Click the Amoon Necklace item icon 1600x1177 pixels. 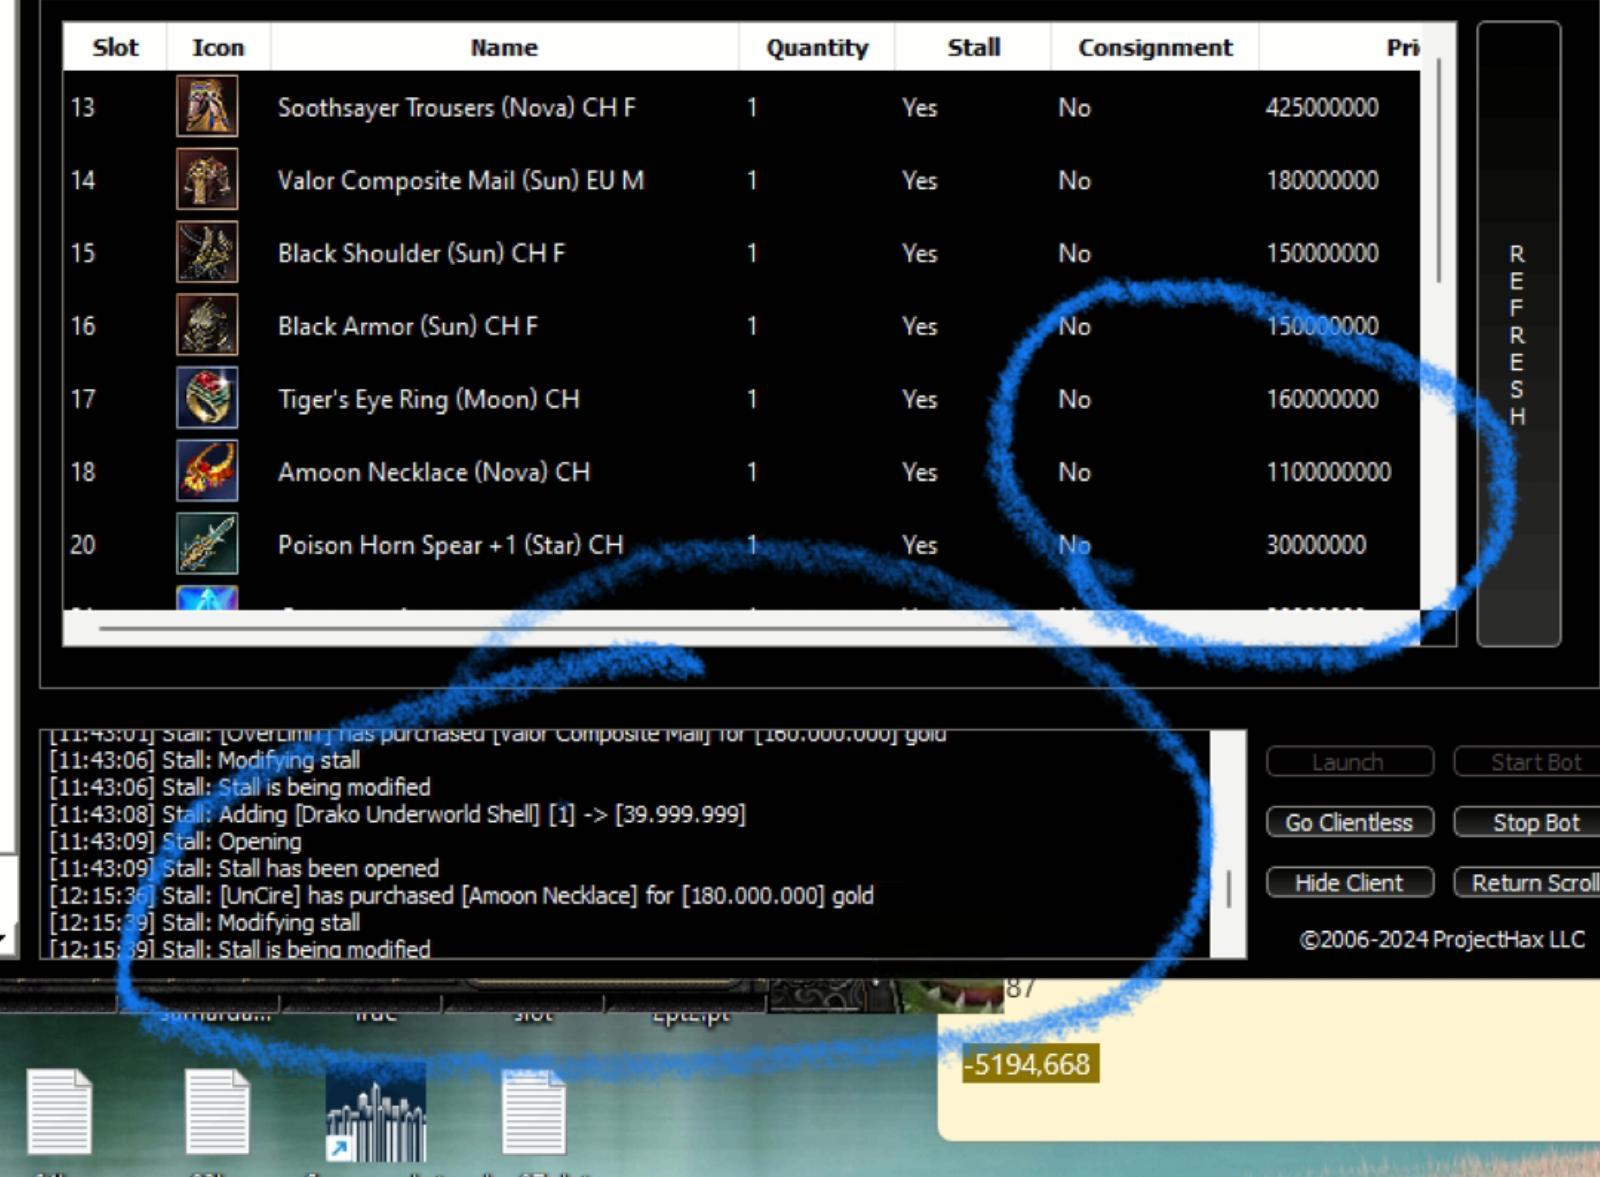tap(207, 471)
